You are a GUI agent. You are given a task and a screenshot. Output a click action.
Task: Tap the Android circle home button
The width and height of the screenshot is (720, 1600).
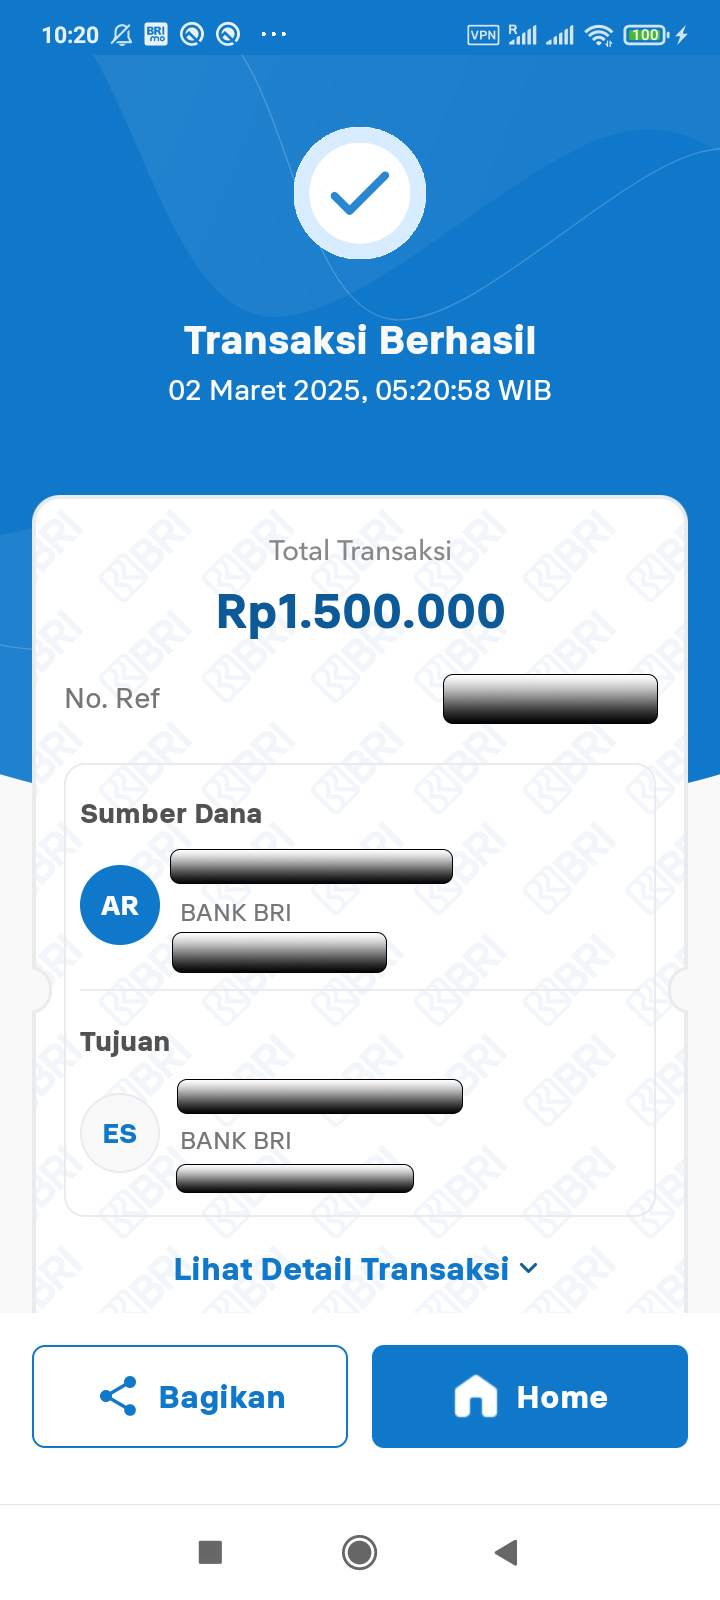point(359,1552)
